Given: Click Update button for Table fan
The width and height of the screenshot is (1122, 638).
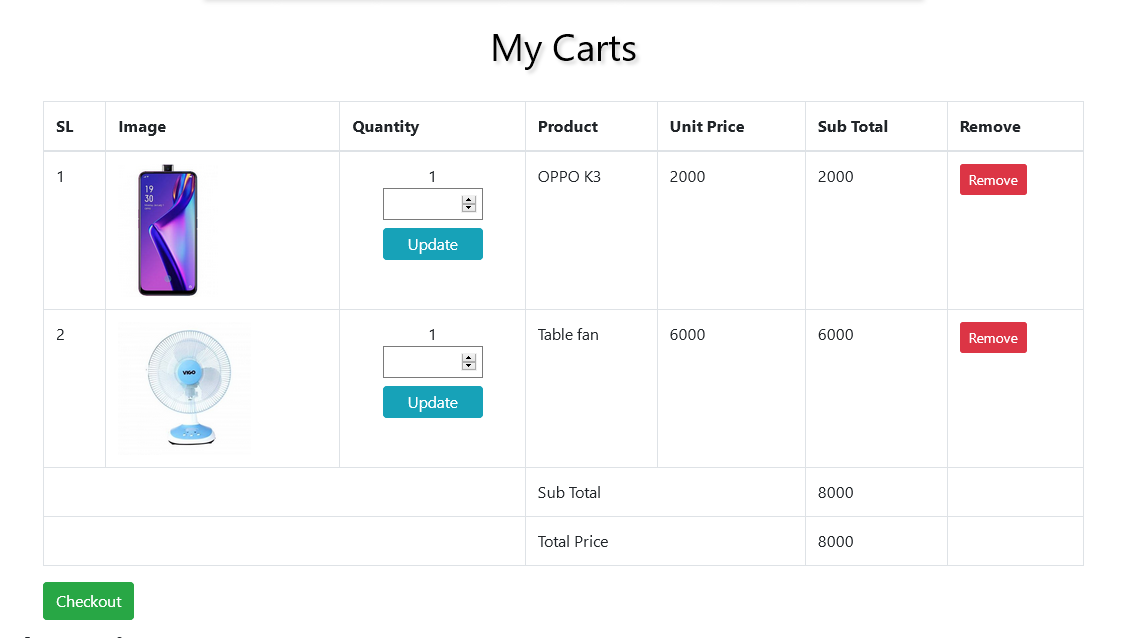Looking at the screenshot, I should (x=432, y=402).
